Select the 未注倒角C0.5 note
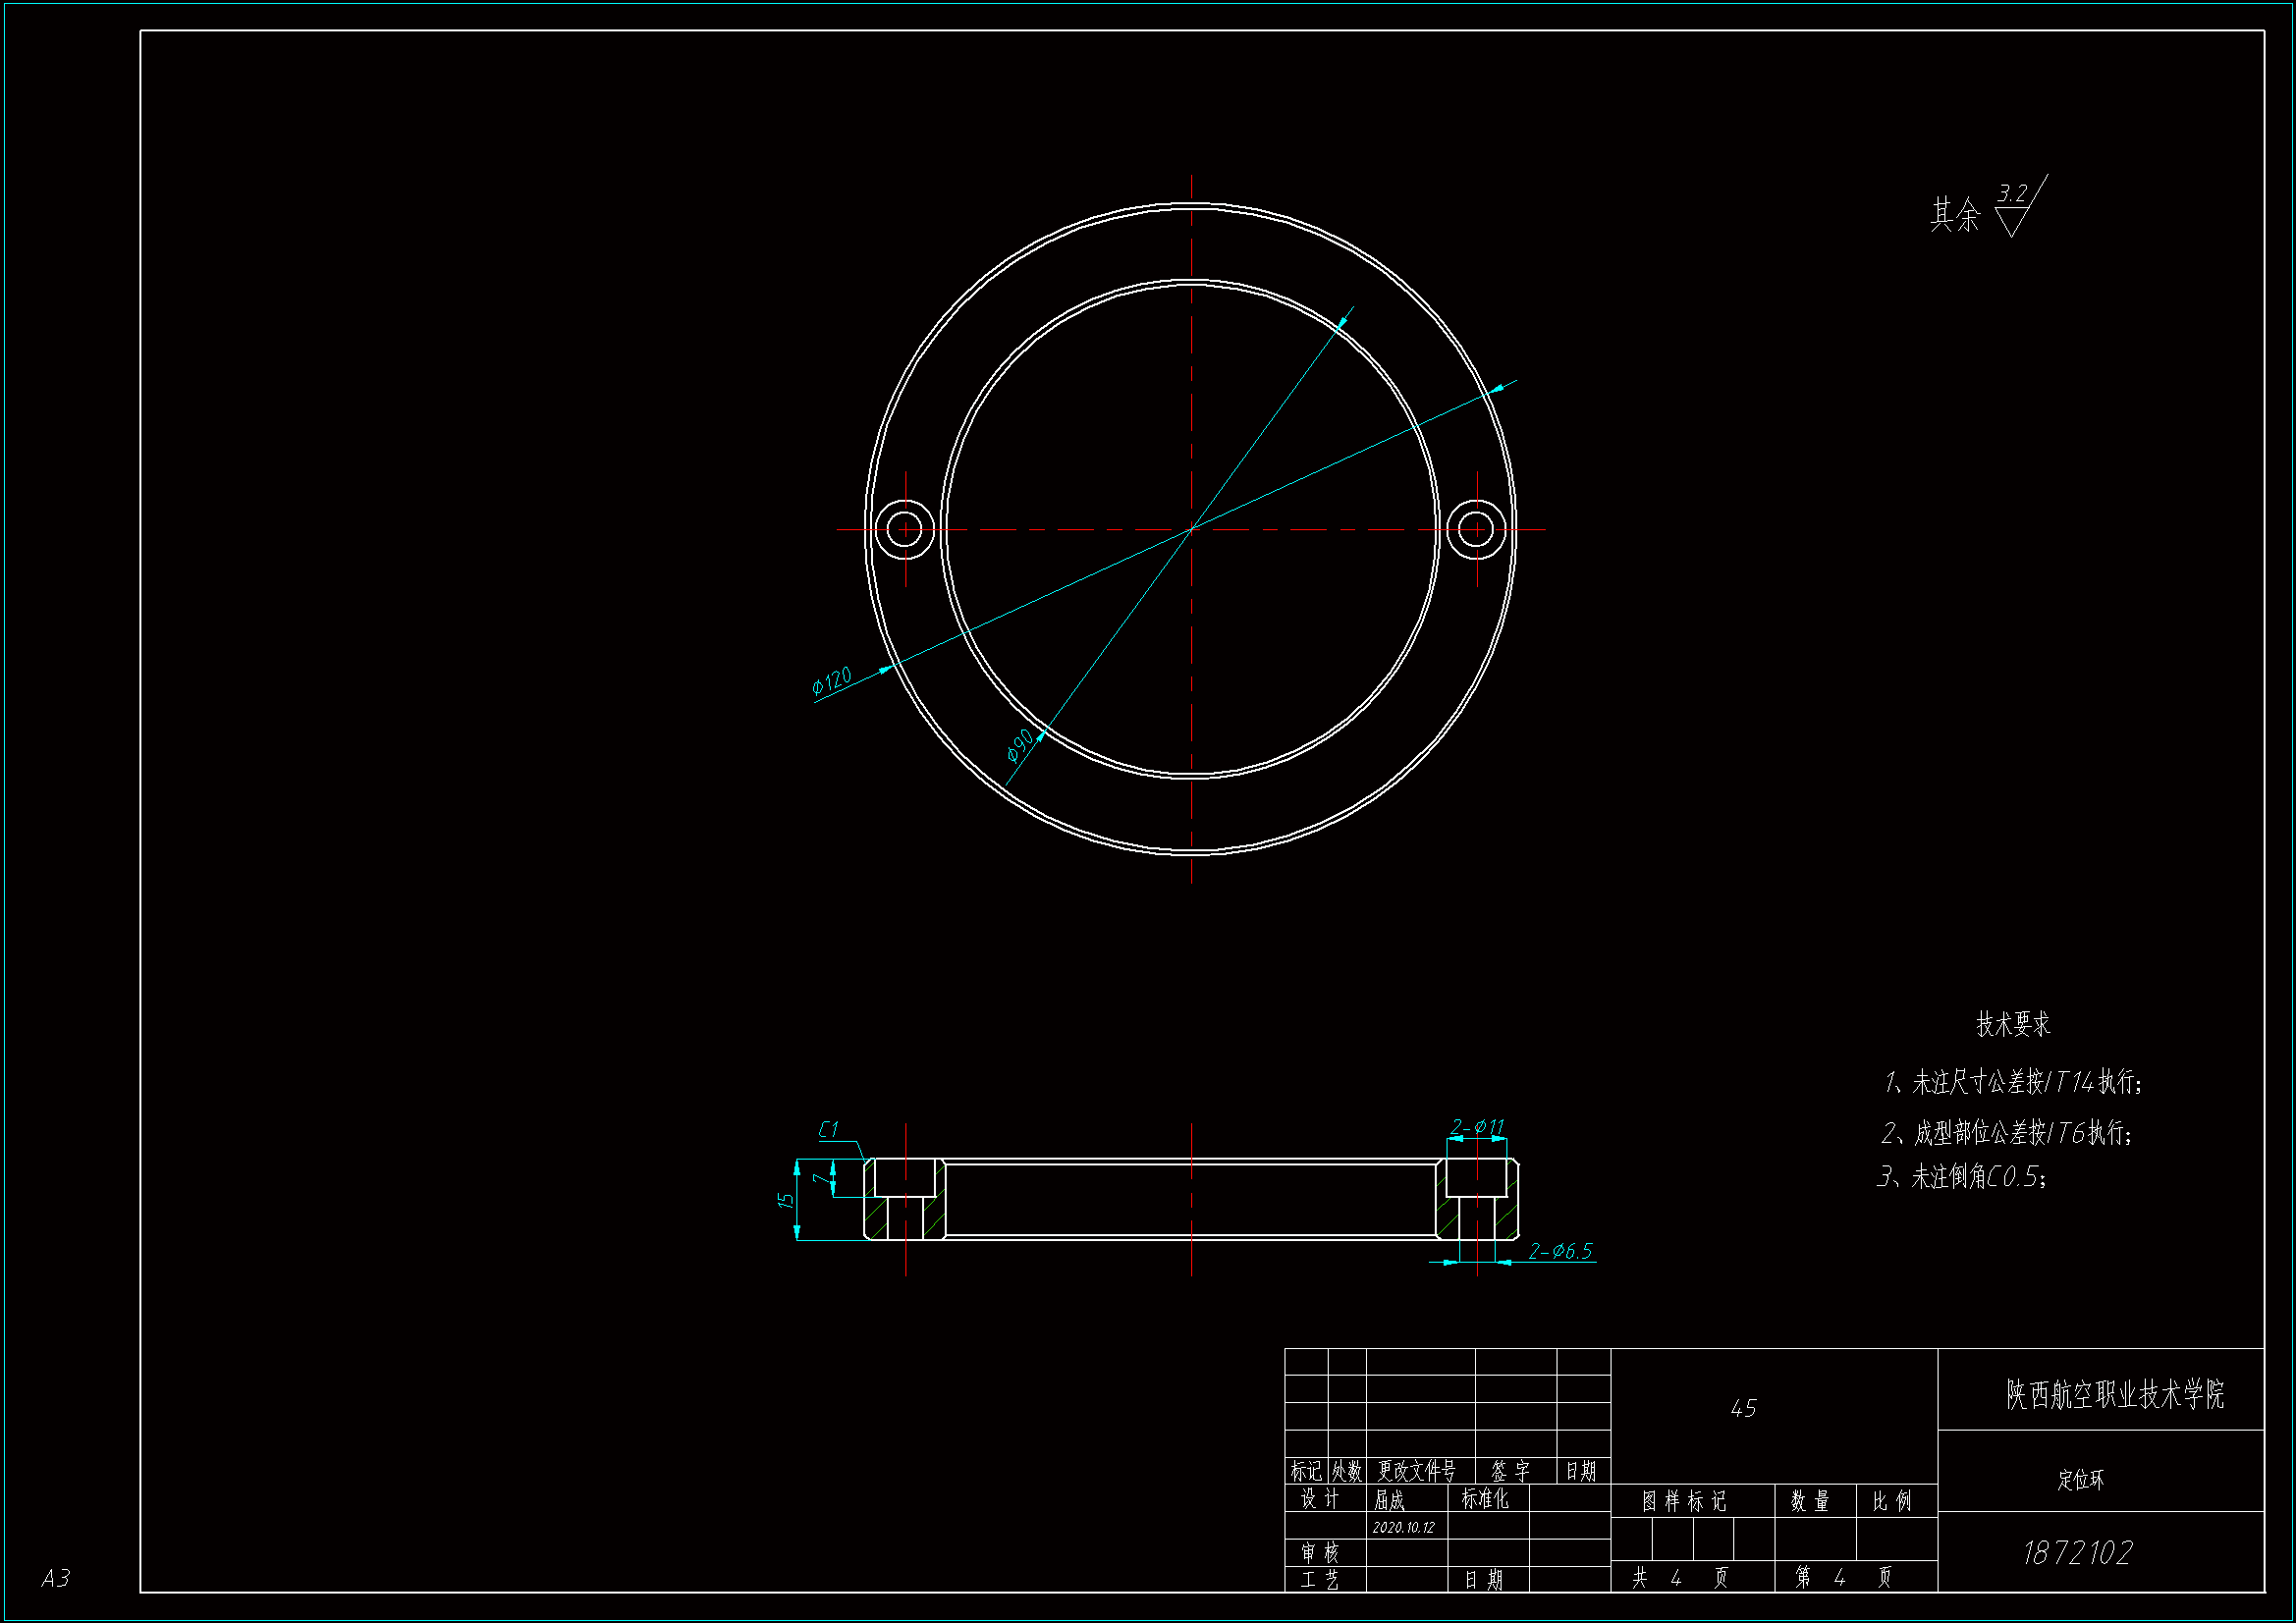 (x=1961, y=1177)
